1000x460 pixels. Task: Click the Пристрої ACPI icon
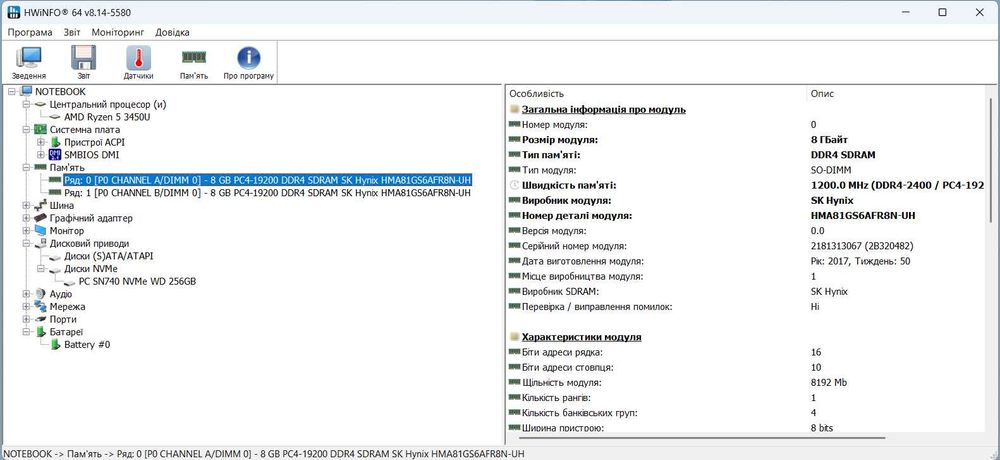tap(55, 142)
